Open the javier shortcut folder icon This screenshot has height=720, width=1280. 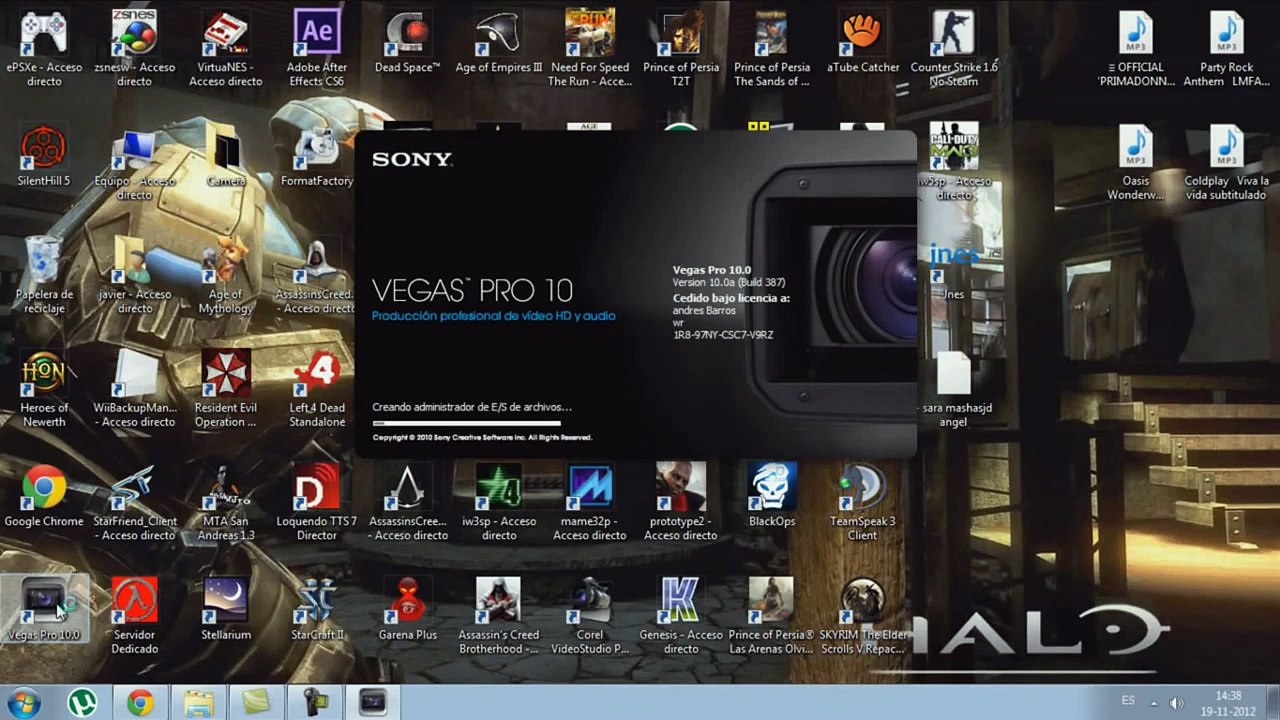tap(134, 274)
